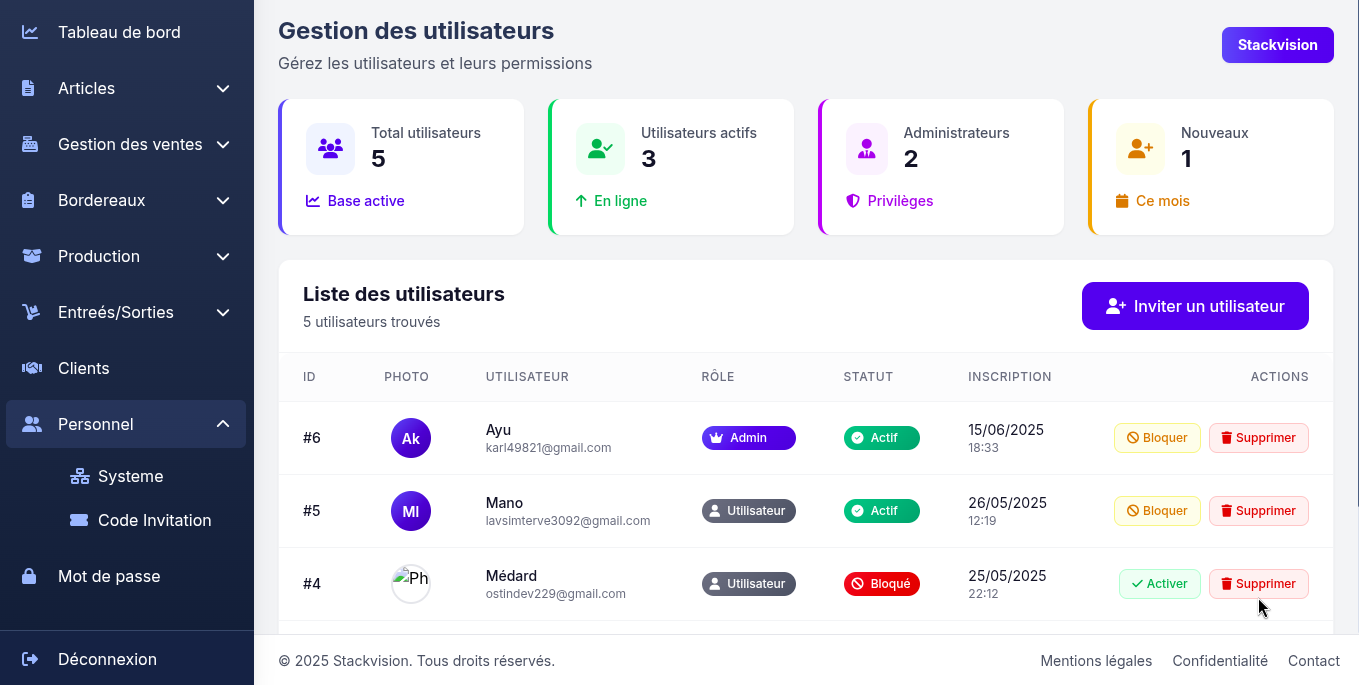Delete user Médard with Supprimer

(1258, 584)
